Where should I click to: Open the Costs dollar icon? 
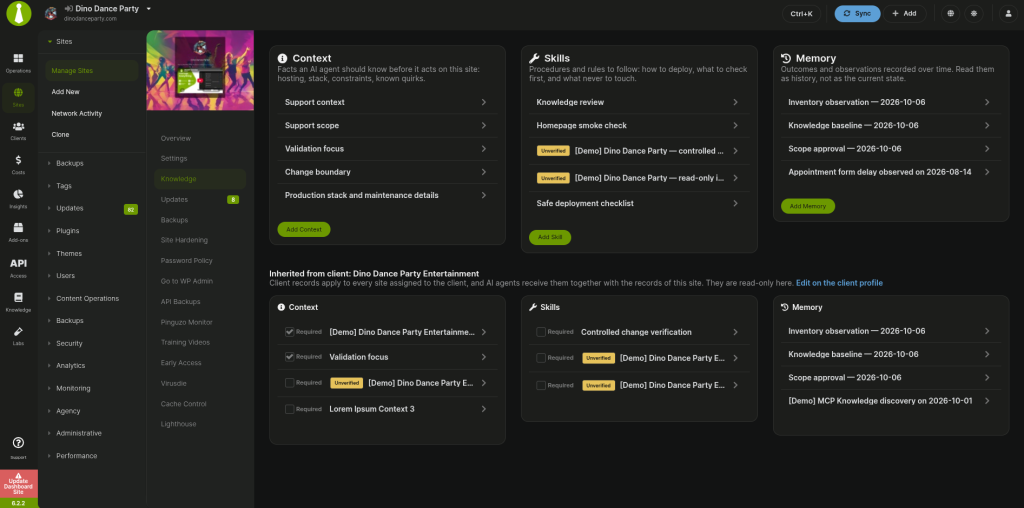point(18,164)
